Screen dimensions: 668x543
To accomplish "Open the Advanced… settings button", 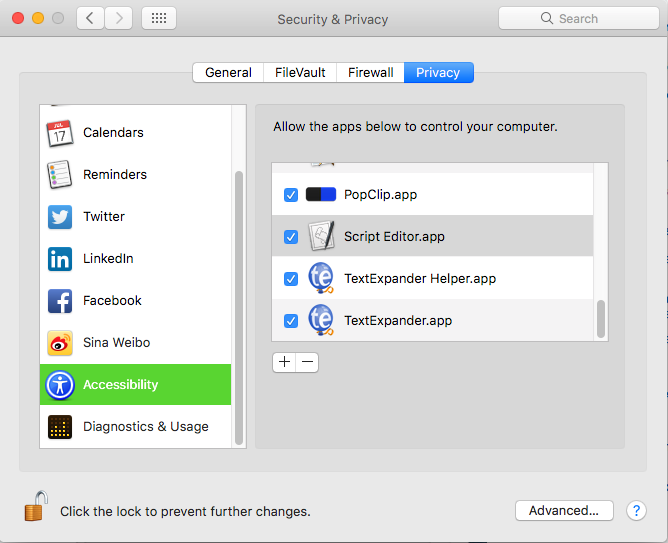I will coord(564,510).
